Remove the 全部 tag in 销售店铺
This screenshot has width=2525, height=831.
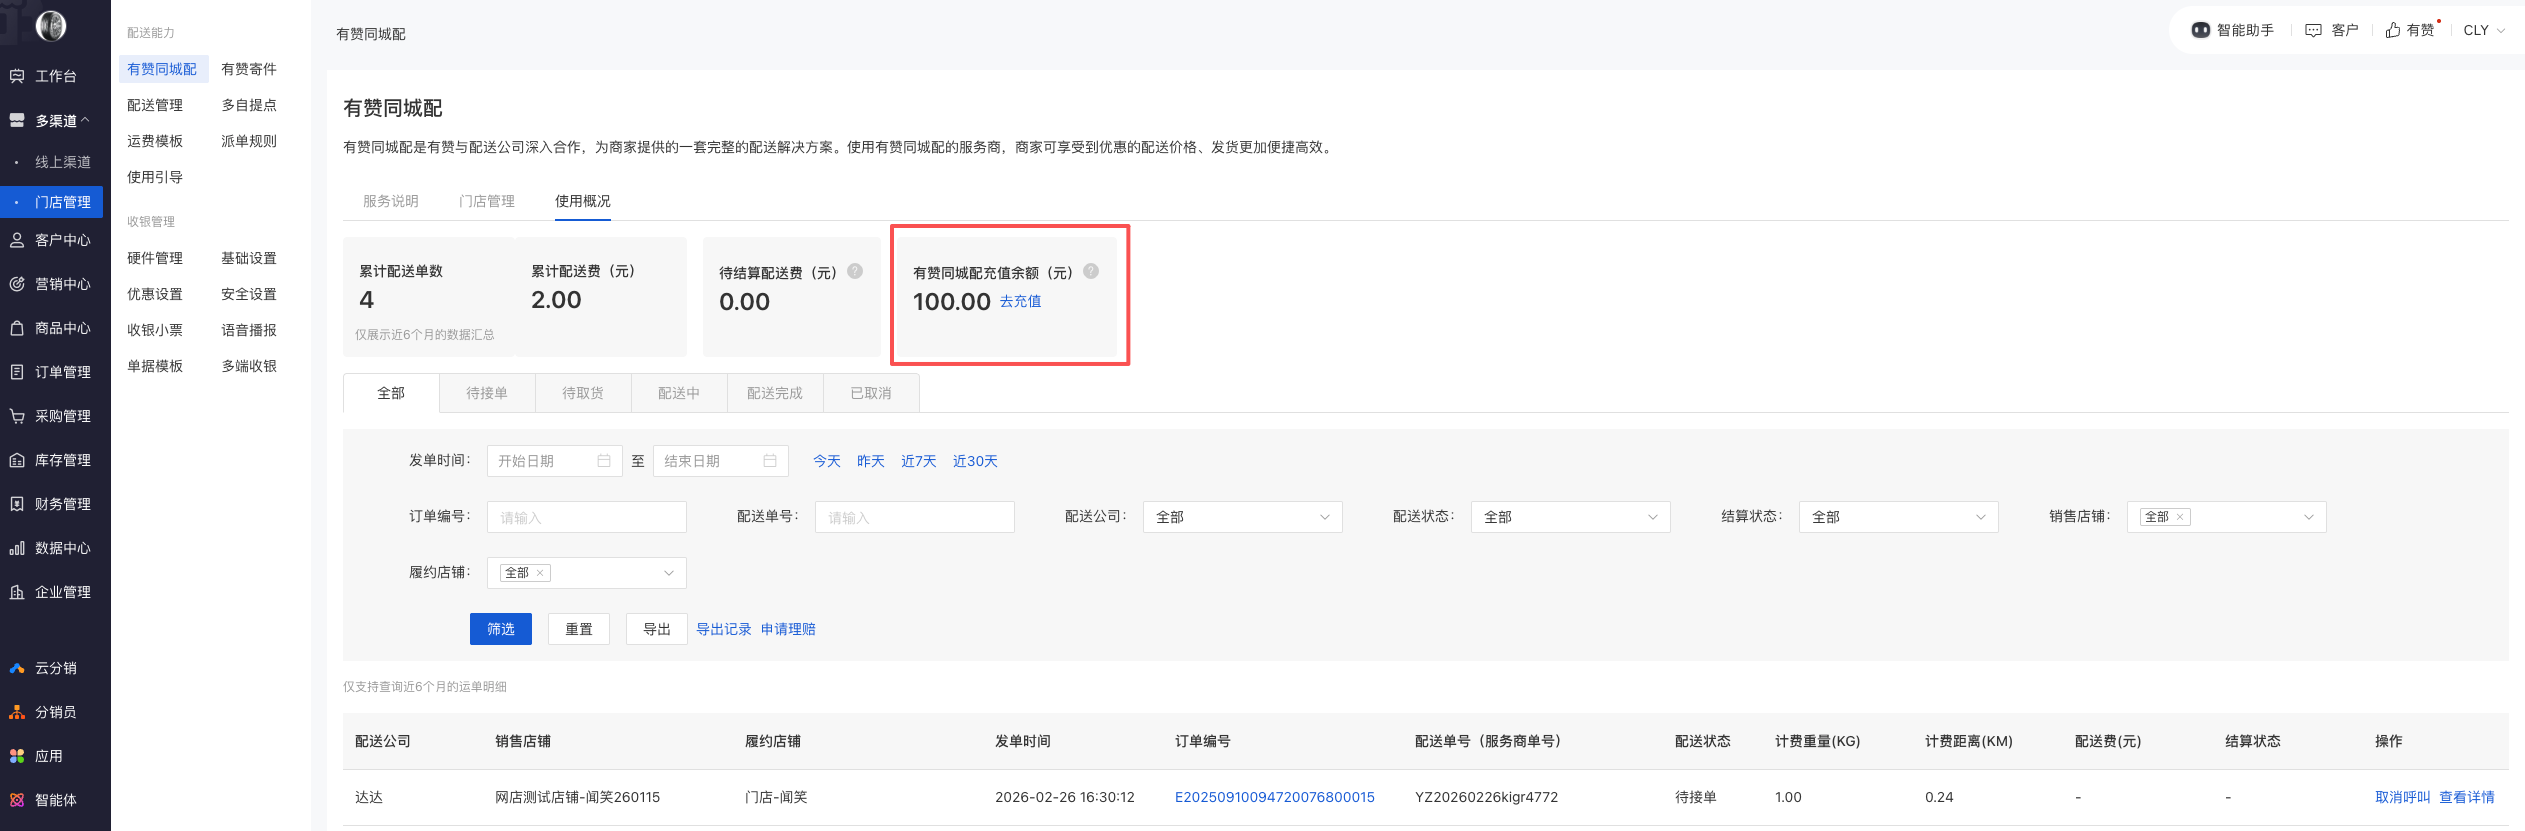click(2180, 517)
